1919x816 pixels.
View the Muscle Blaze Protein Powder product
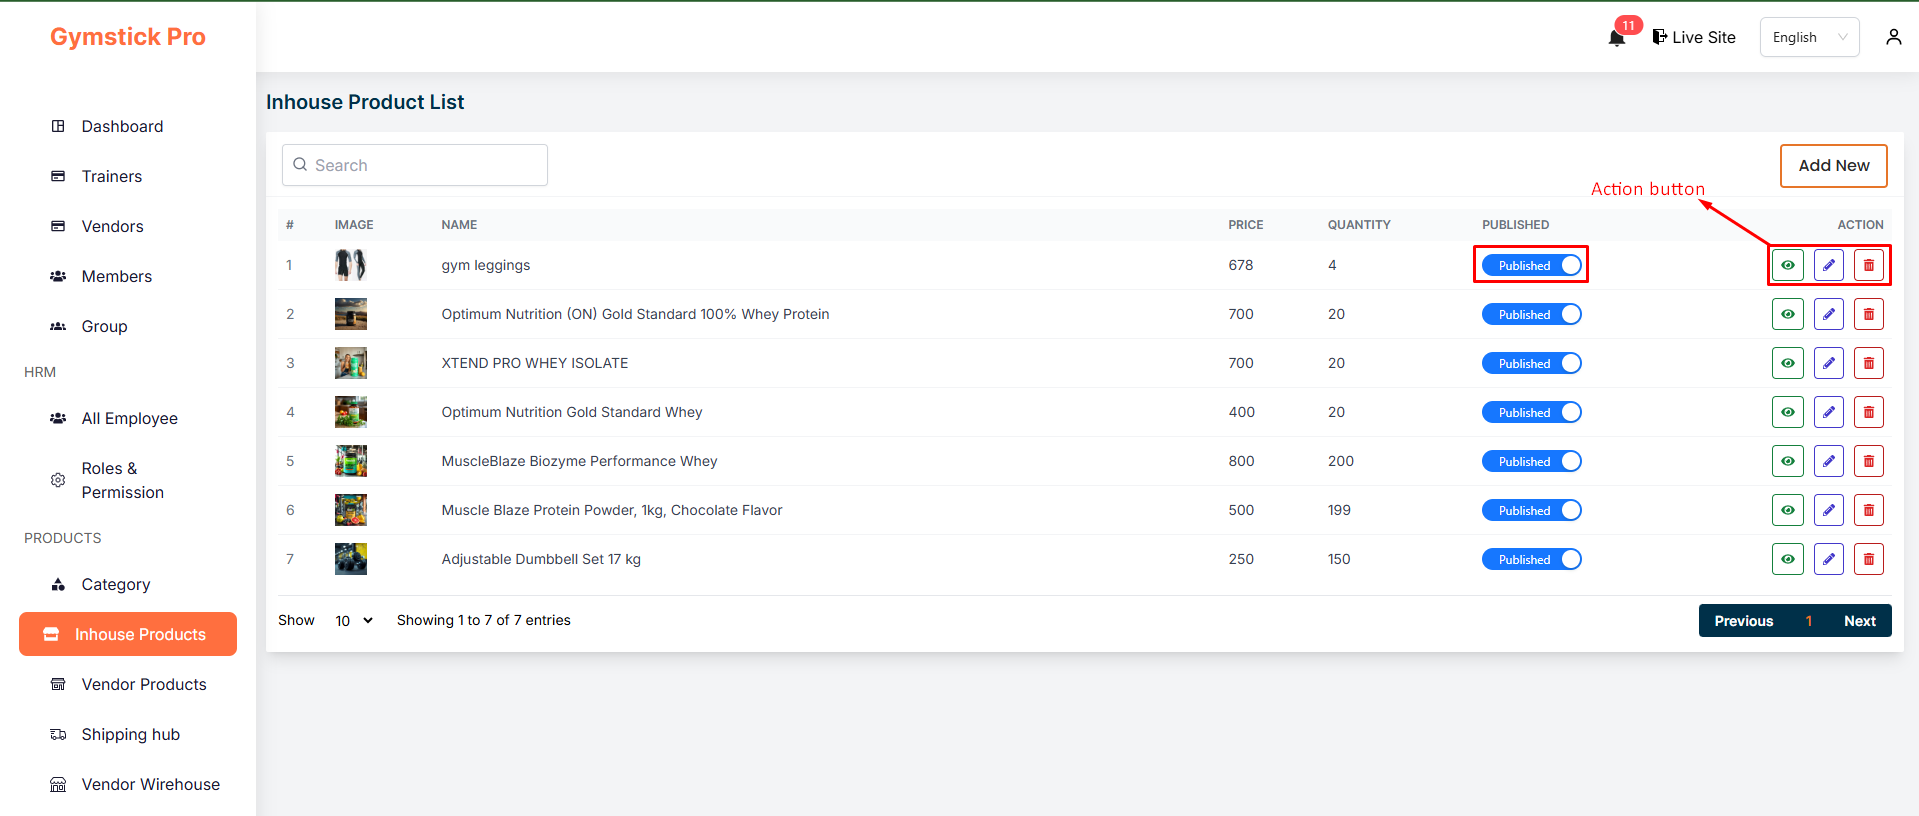tap(1787, 510)
